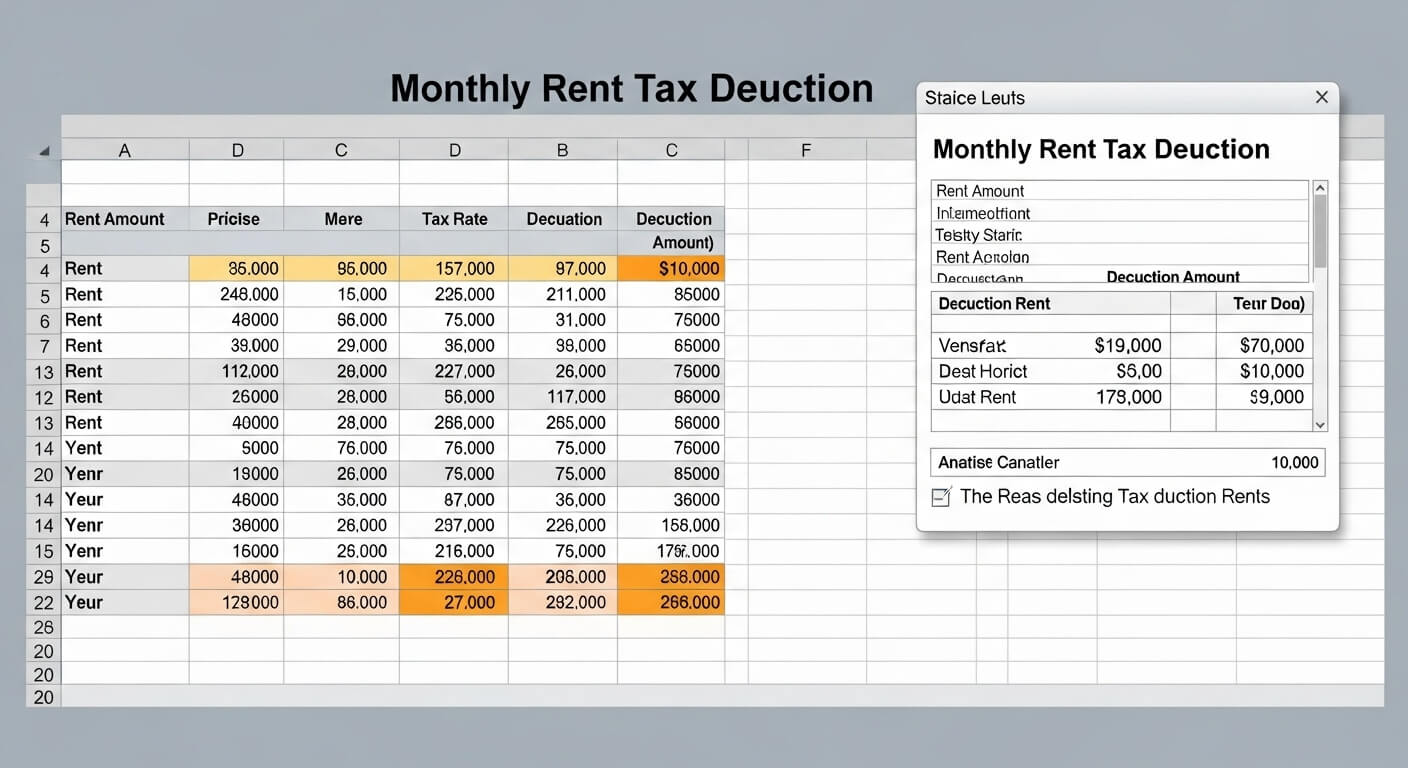The width and height of the screenshot is (1408, 768).
Task: Select column header F
Action: [x=806, y=150]
